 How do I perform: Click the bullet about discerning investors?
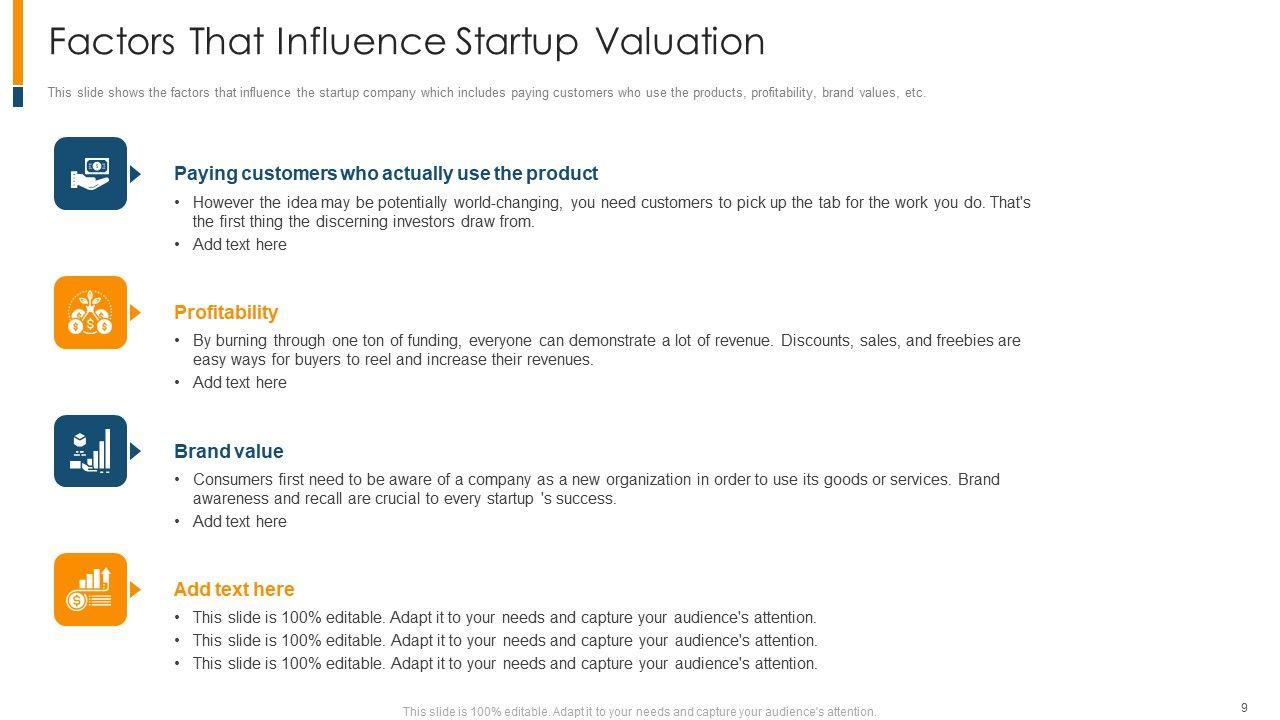(611, 212)
